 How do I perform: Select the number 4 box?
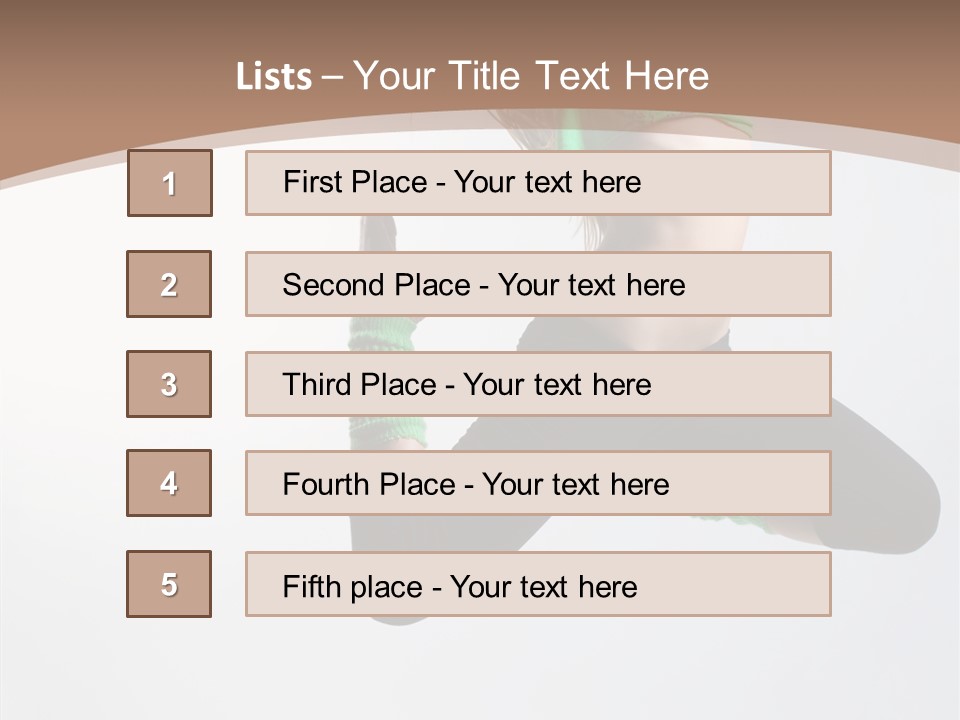pyautogui.click(x=169, y=483)
